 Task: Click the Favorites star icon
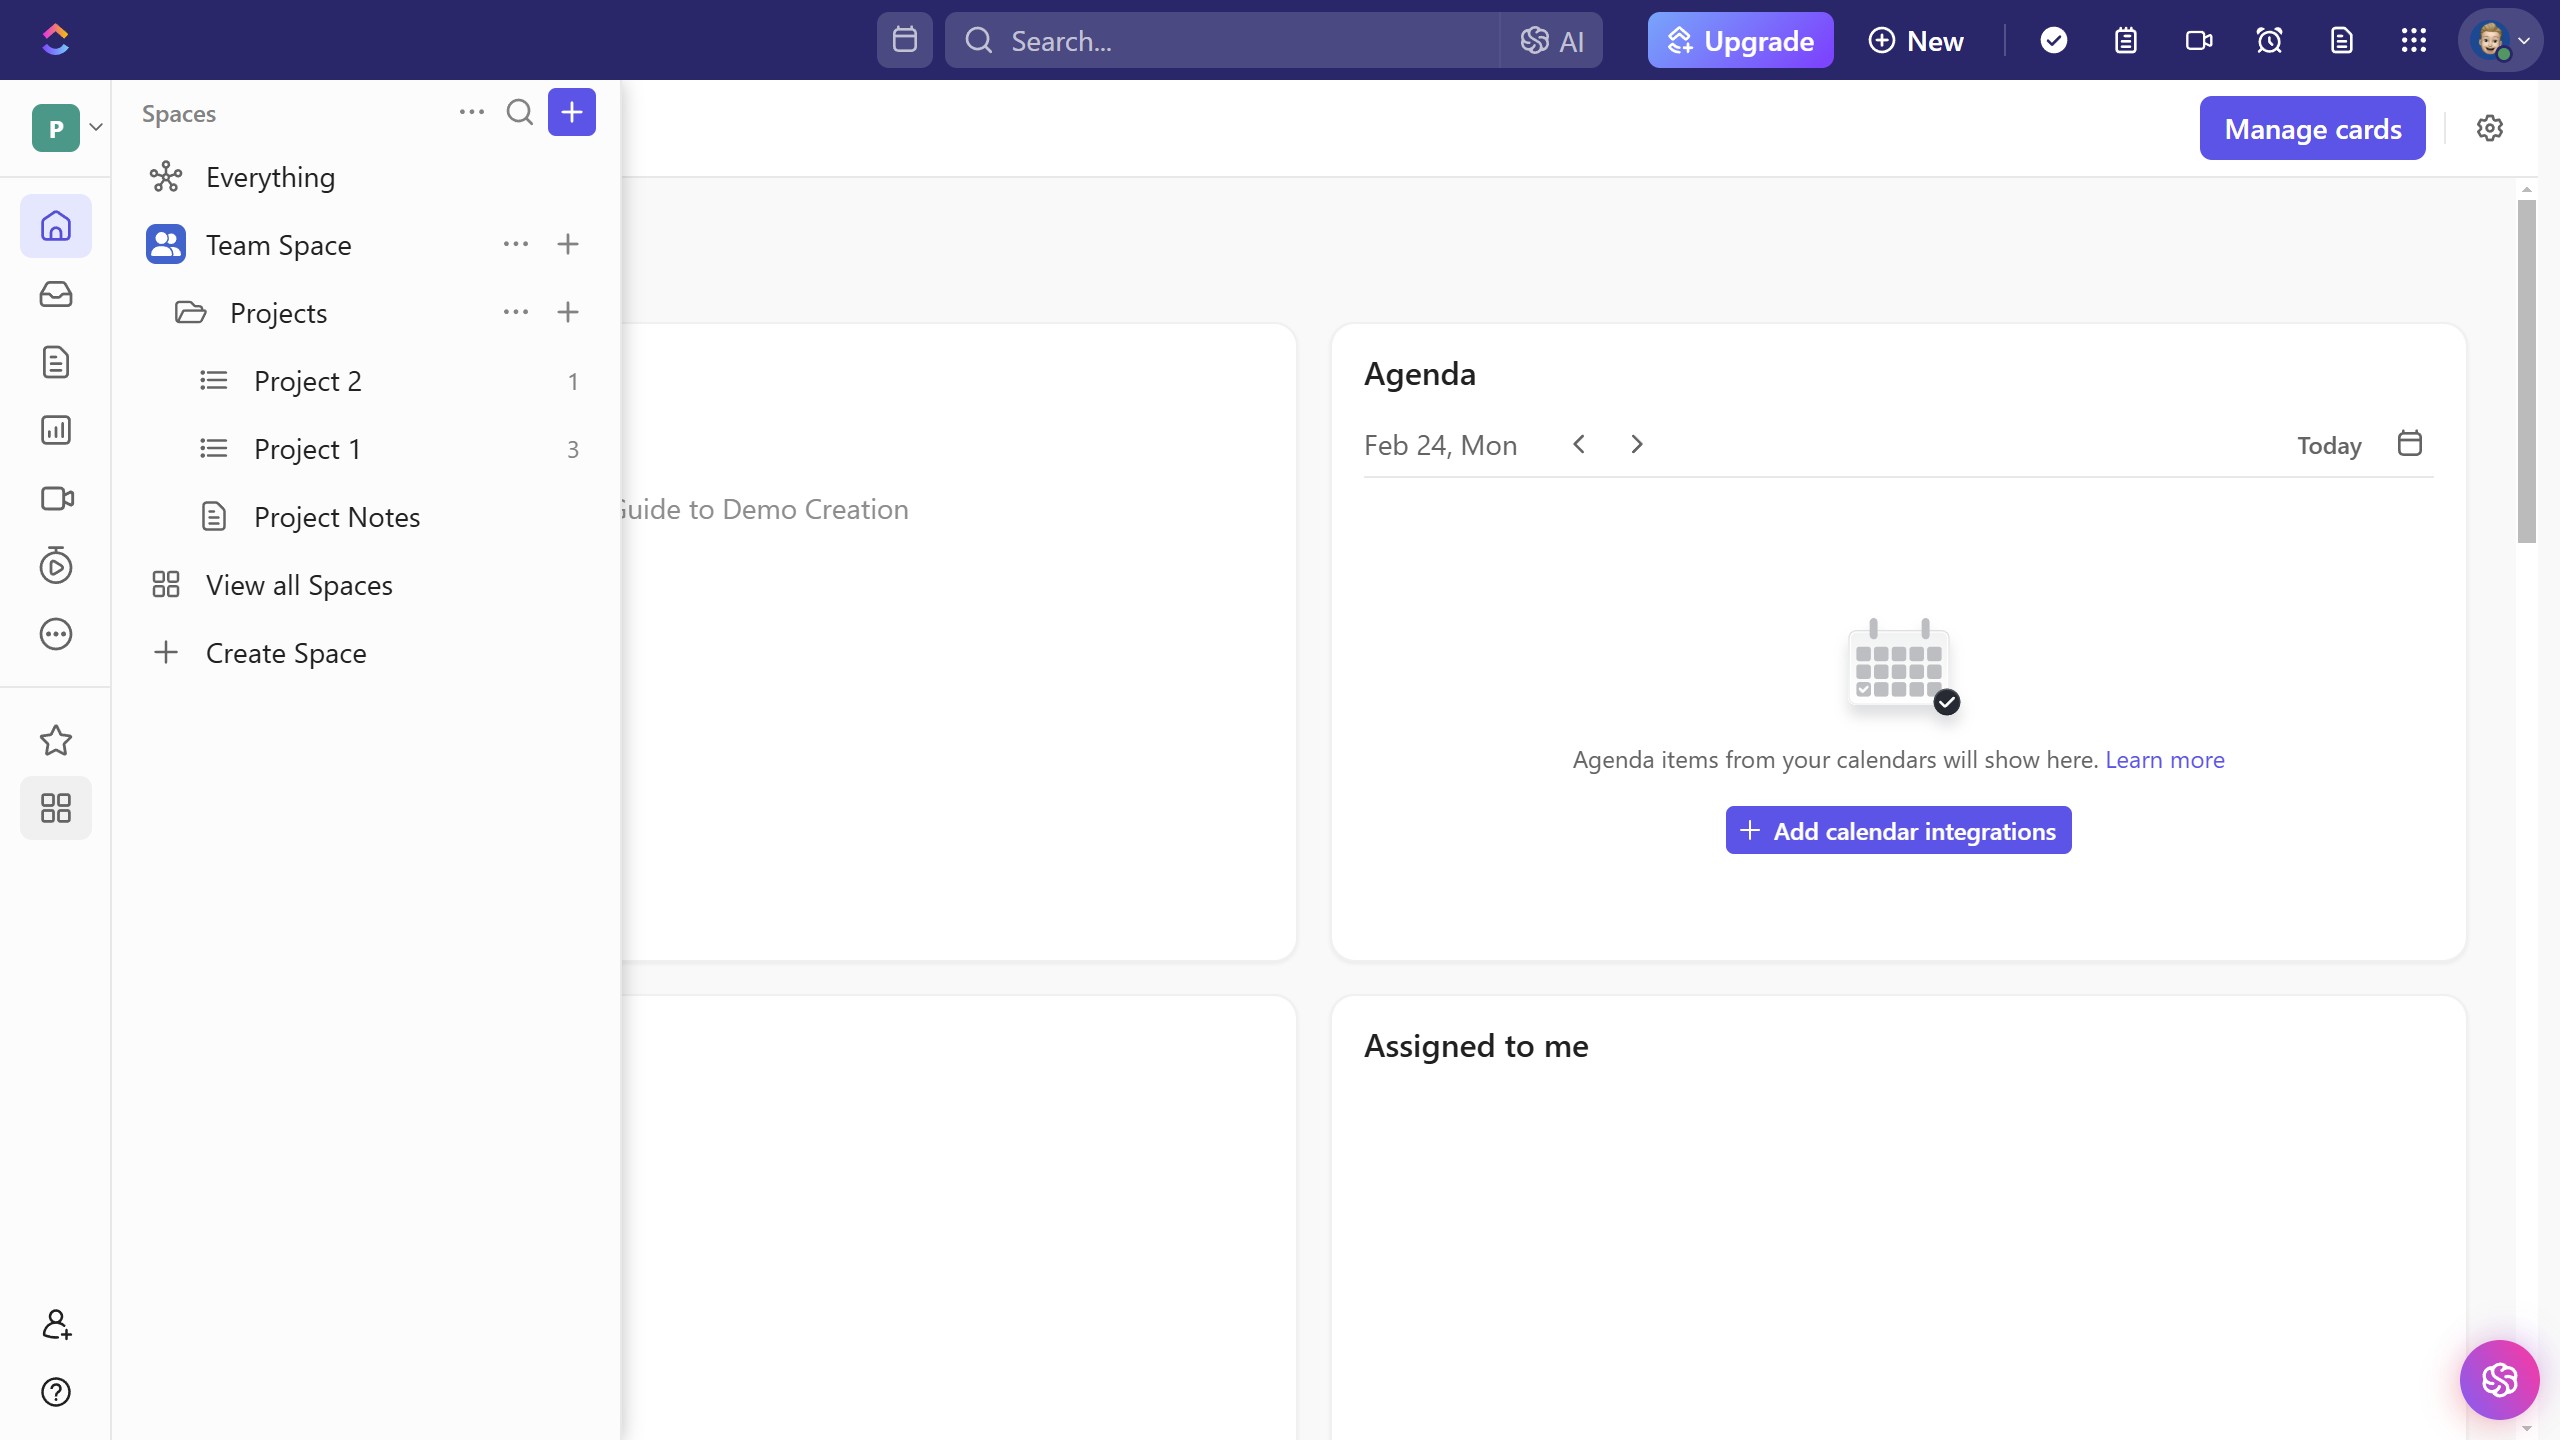56,740
